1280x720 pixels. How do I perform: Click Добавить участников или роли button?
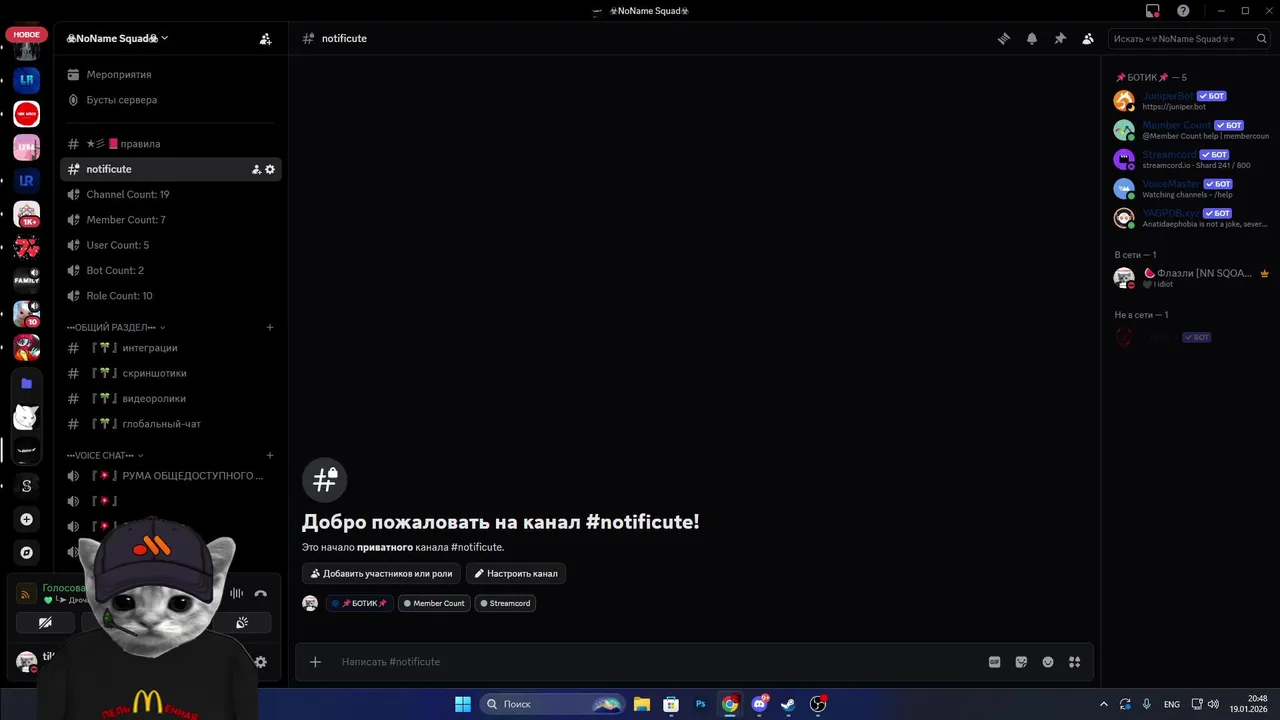(x=382, y=574)
